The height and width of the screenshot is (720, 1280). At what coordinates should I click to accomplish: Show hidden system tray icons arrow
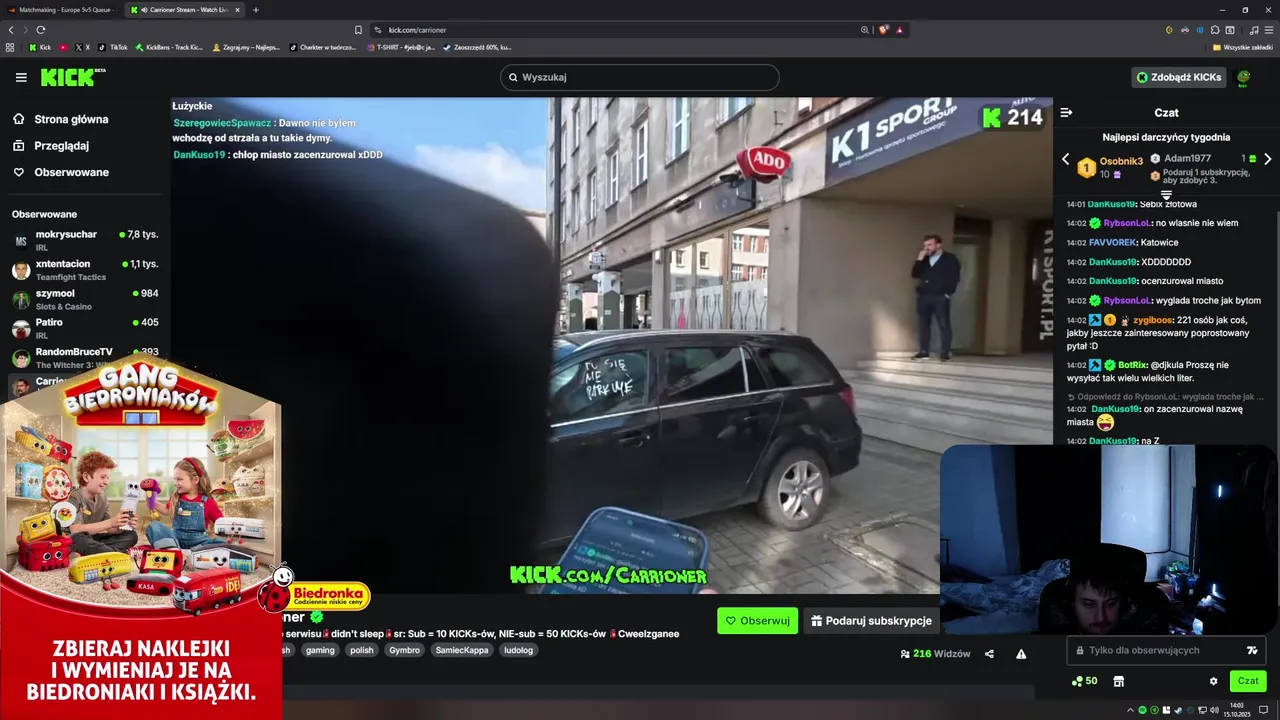(1131, 710)
